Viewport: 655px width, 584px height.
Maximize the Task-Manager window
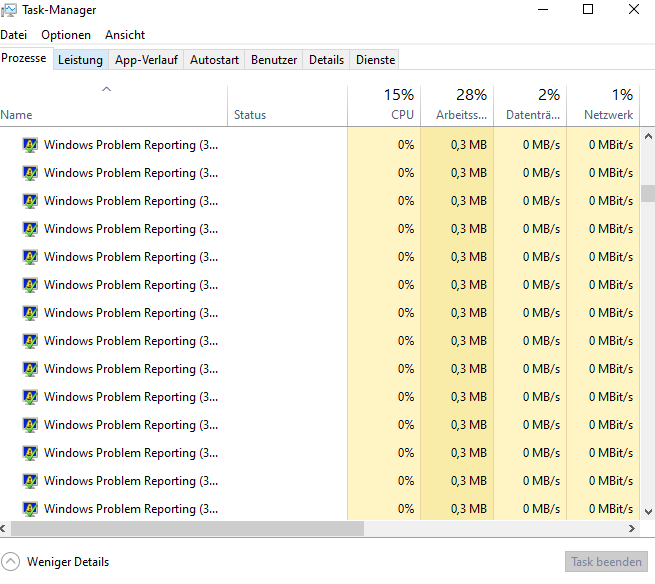[588, 10]
